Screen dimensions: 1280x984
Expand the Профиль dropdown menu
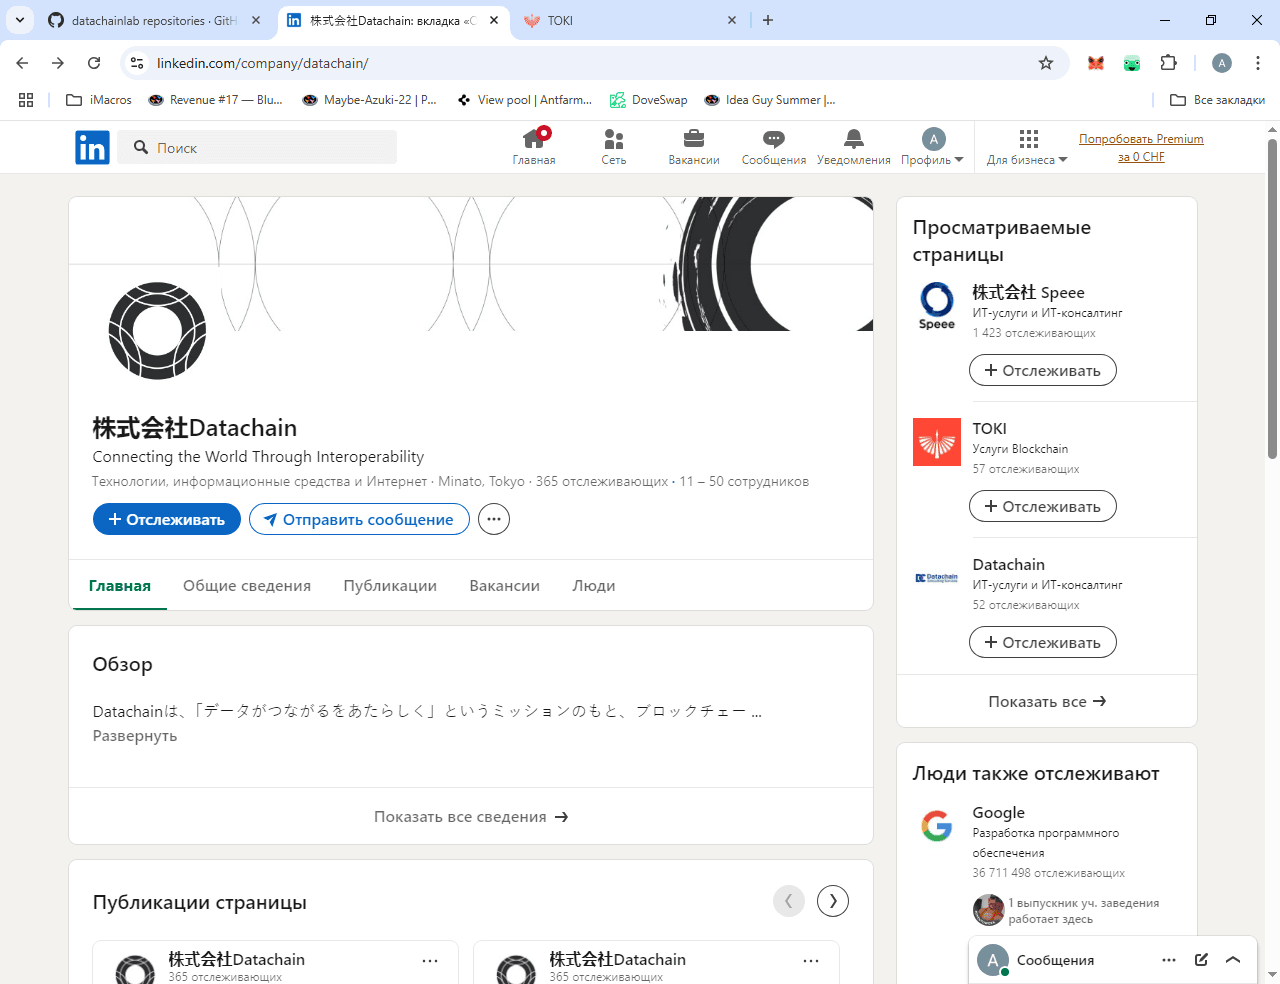point(932,147)
